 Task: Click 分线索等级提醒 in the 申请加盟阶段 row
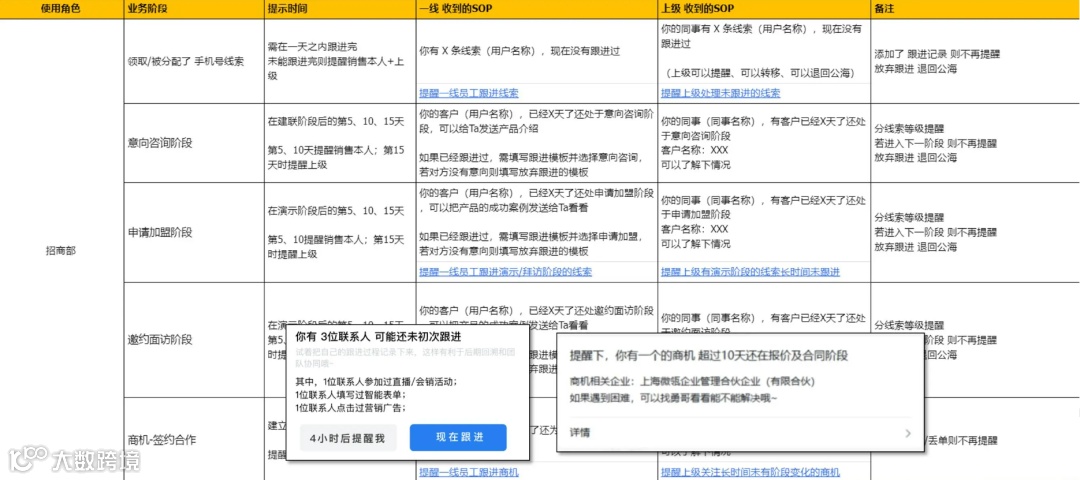click(x=909, y=218)
